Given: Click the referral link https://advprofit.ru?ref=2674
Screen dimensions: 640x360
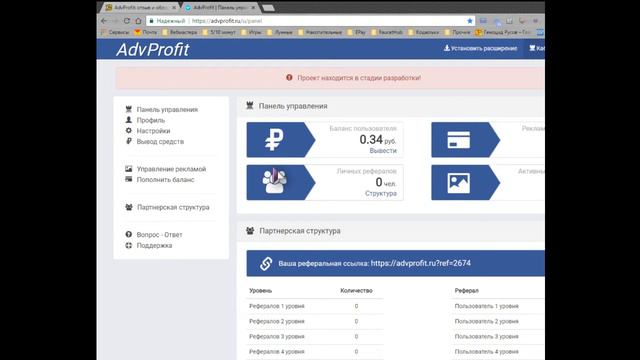Looking at the screenshot, I should pos(420,263).
